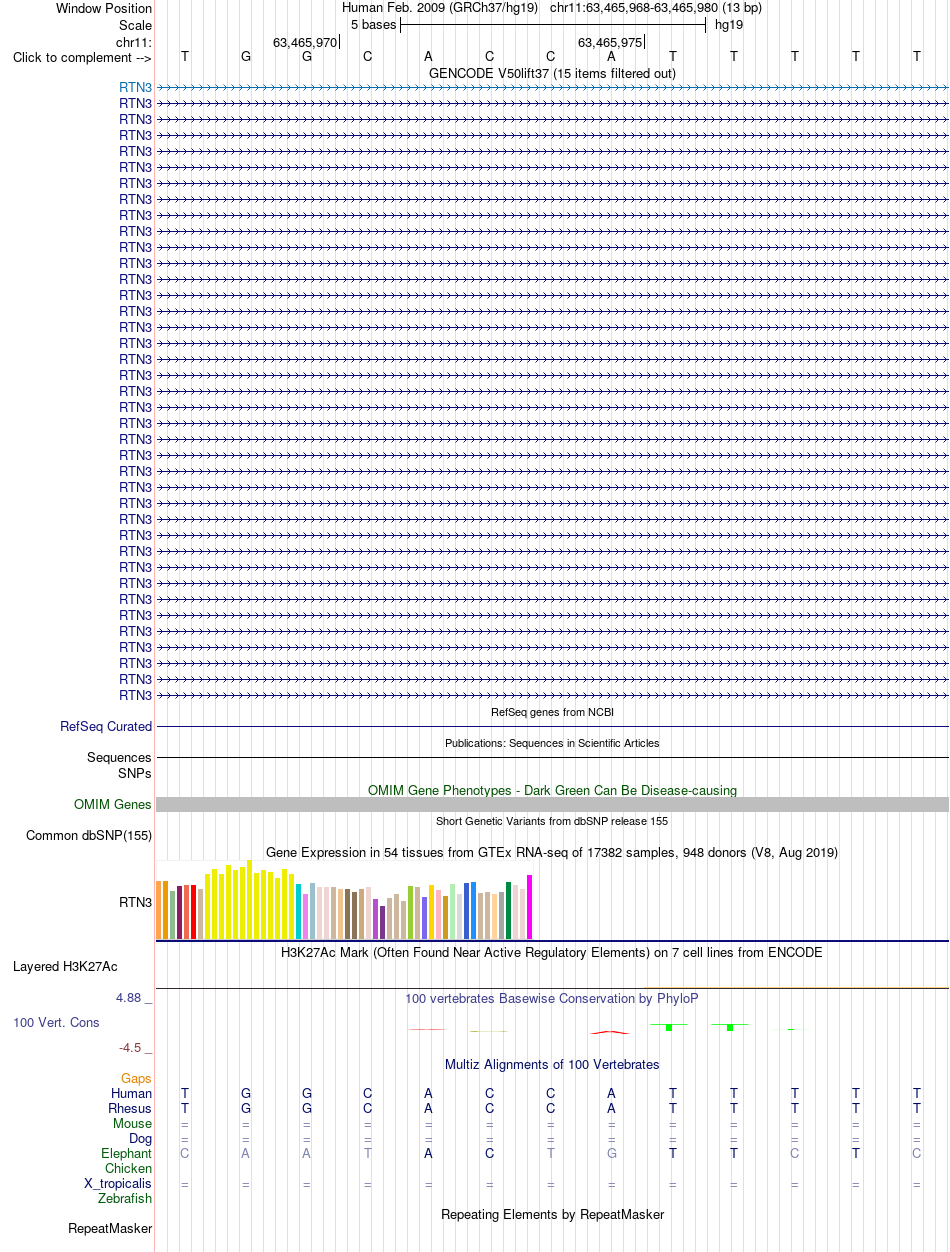
Task: Click the 'Click to complement -->' label
Action: pyautogui.click(x=82, y=57)
